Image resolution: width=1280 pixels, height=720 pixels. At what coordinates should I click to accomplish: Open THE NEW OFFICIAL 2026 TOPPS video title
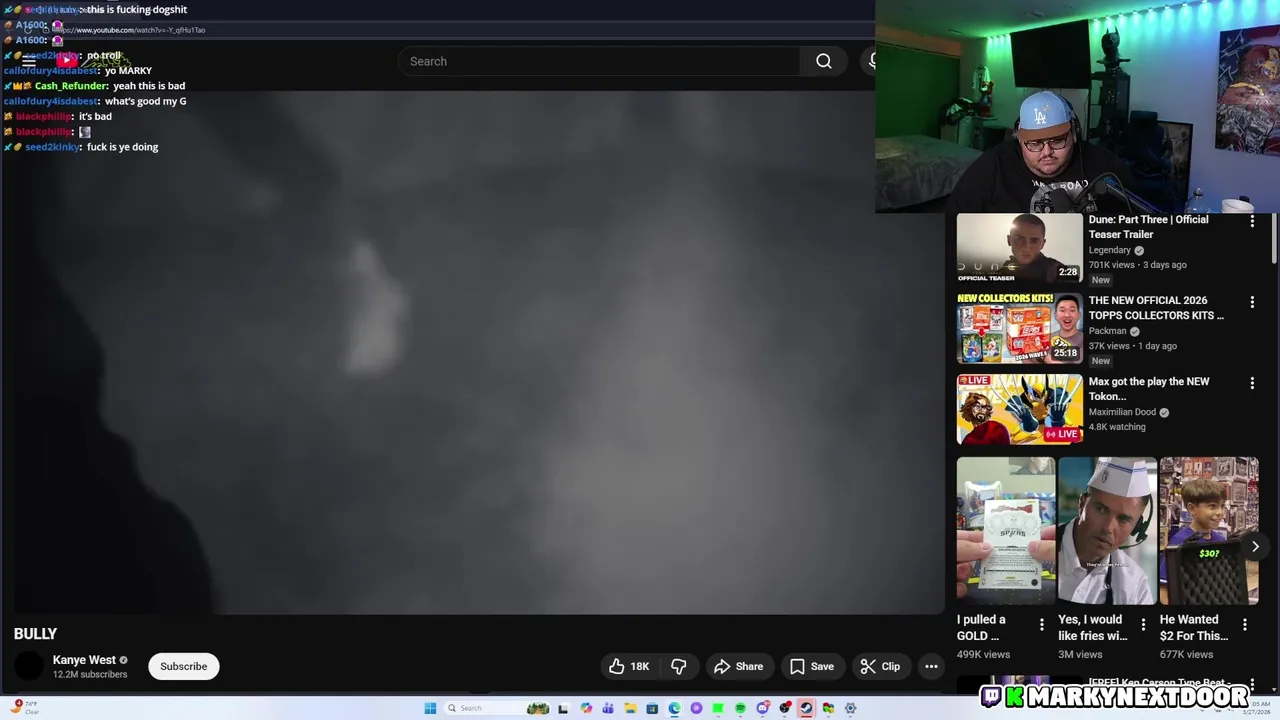[1156, 308]
